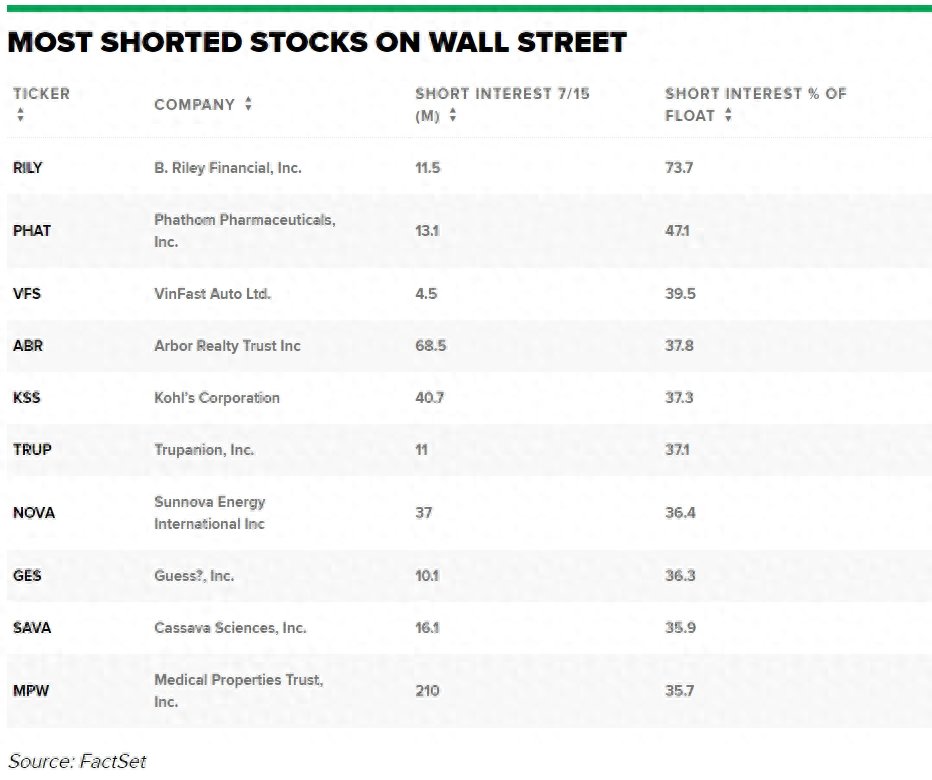Screen dimensions: 932x780
Task: Sort by Short Interest % of Float arrows
Action: click(x=729, y=115)
